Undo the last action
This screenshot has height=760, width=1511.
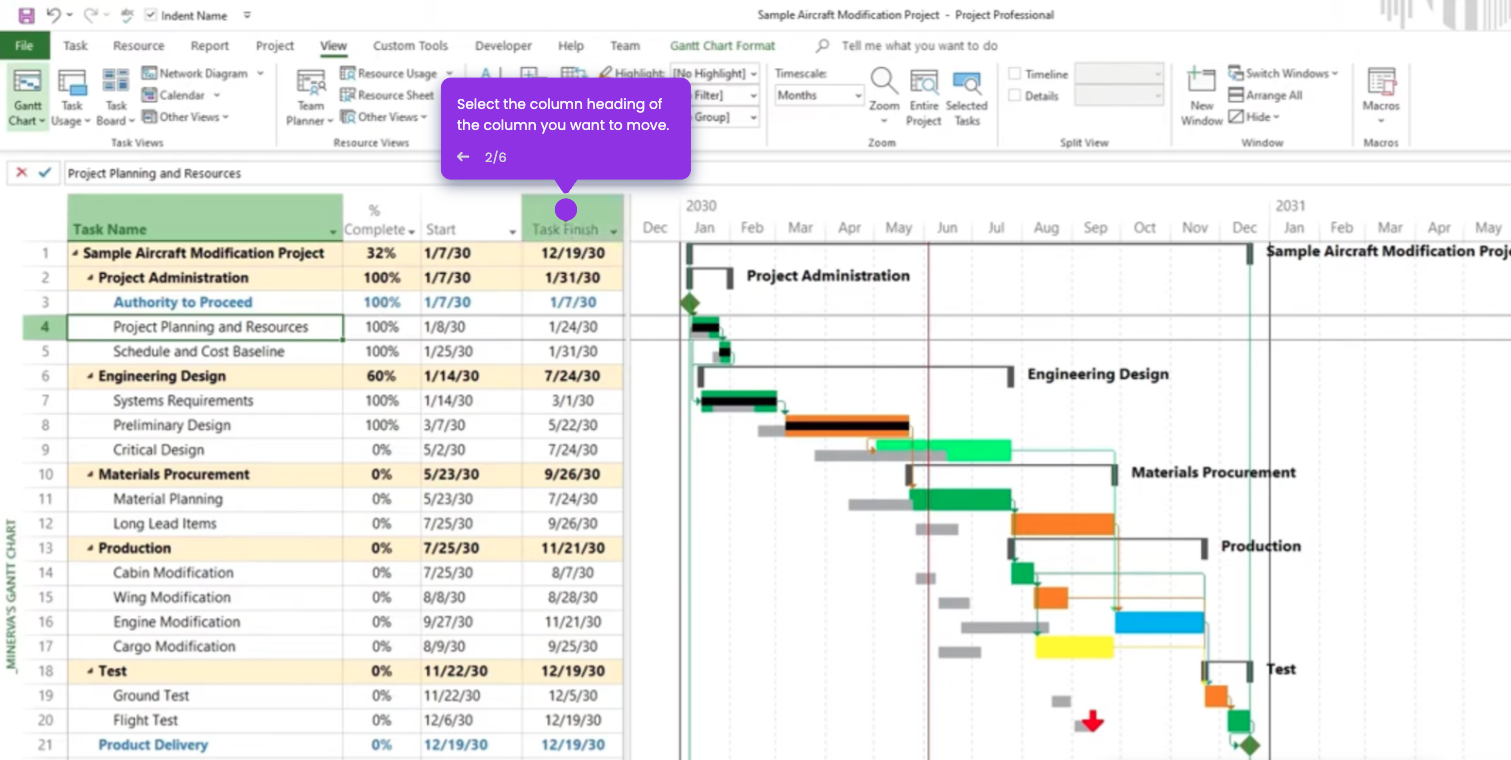tap(54, 15)
